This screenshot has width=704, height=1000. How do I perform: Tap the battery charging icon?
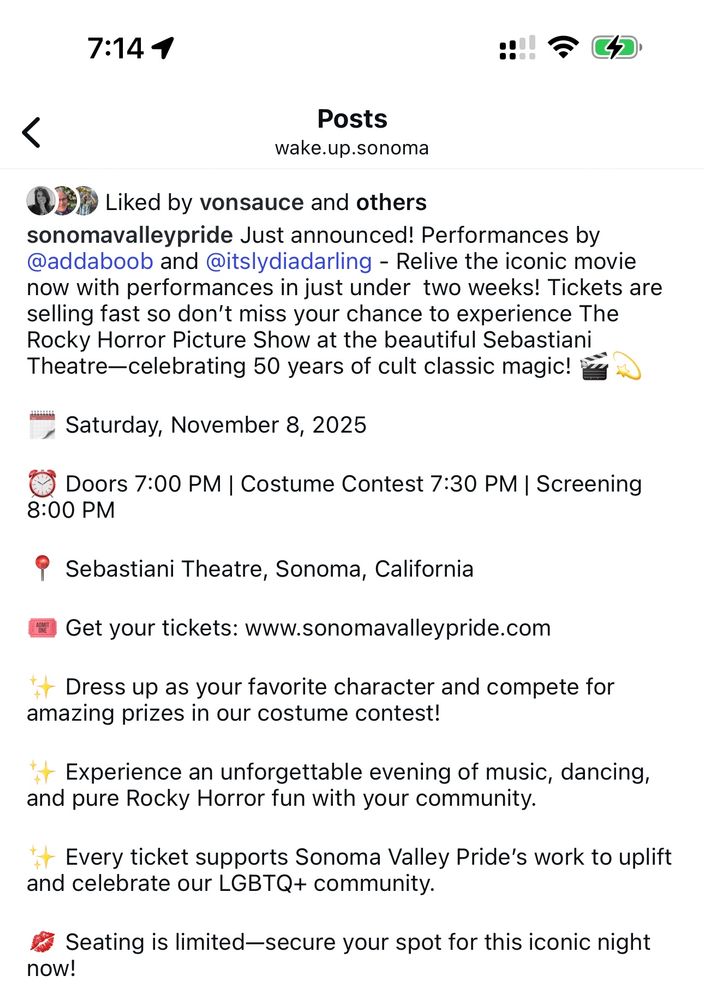(x=616, y=47)
